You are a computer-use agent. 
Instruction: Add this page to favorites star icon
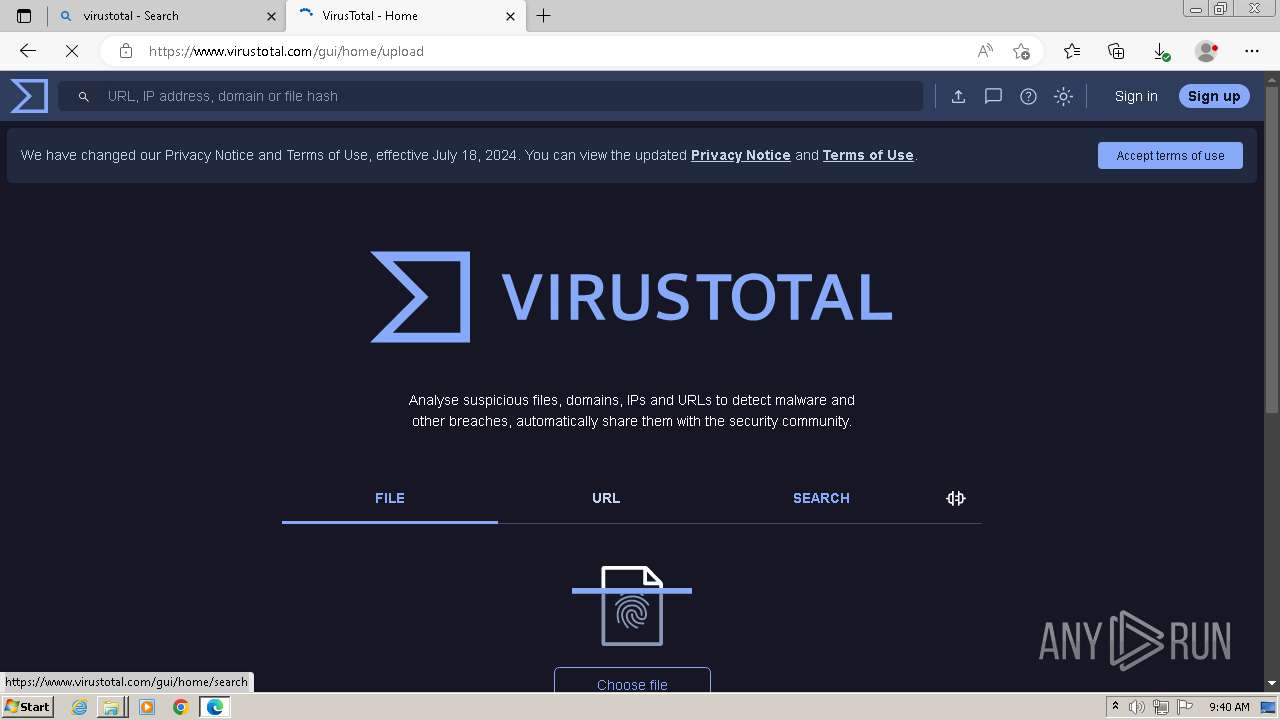[1021, 51]
